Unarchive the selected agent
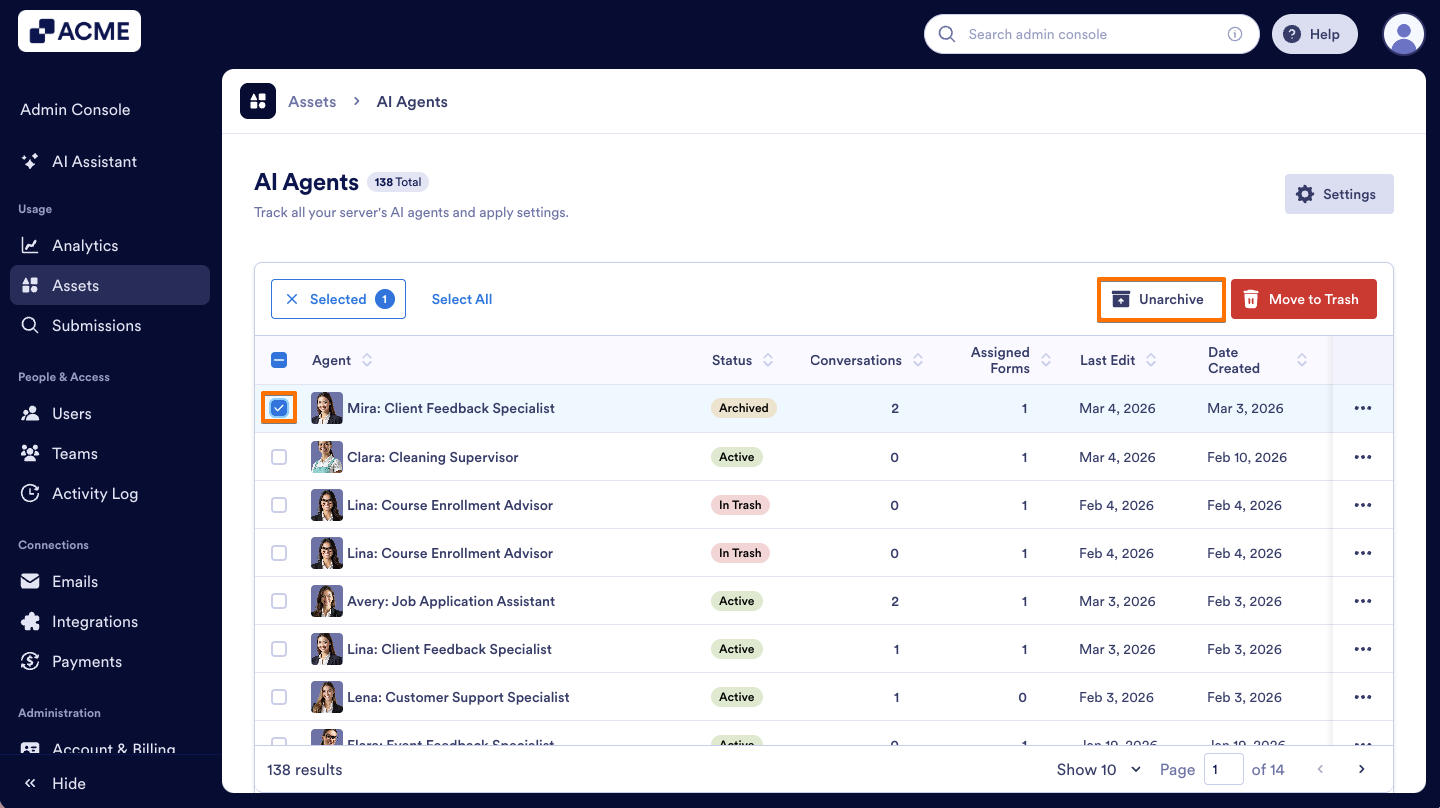1440x808 pixels. 1160,298
